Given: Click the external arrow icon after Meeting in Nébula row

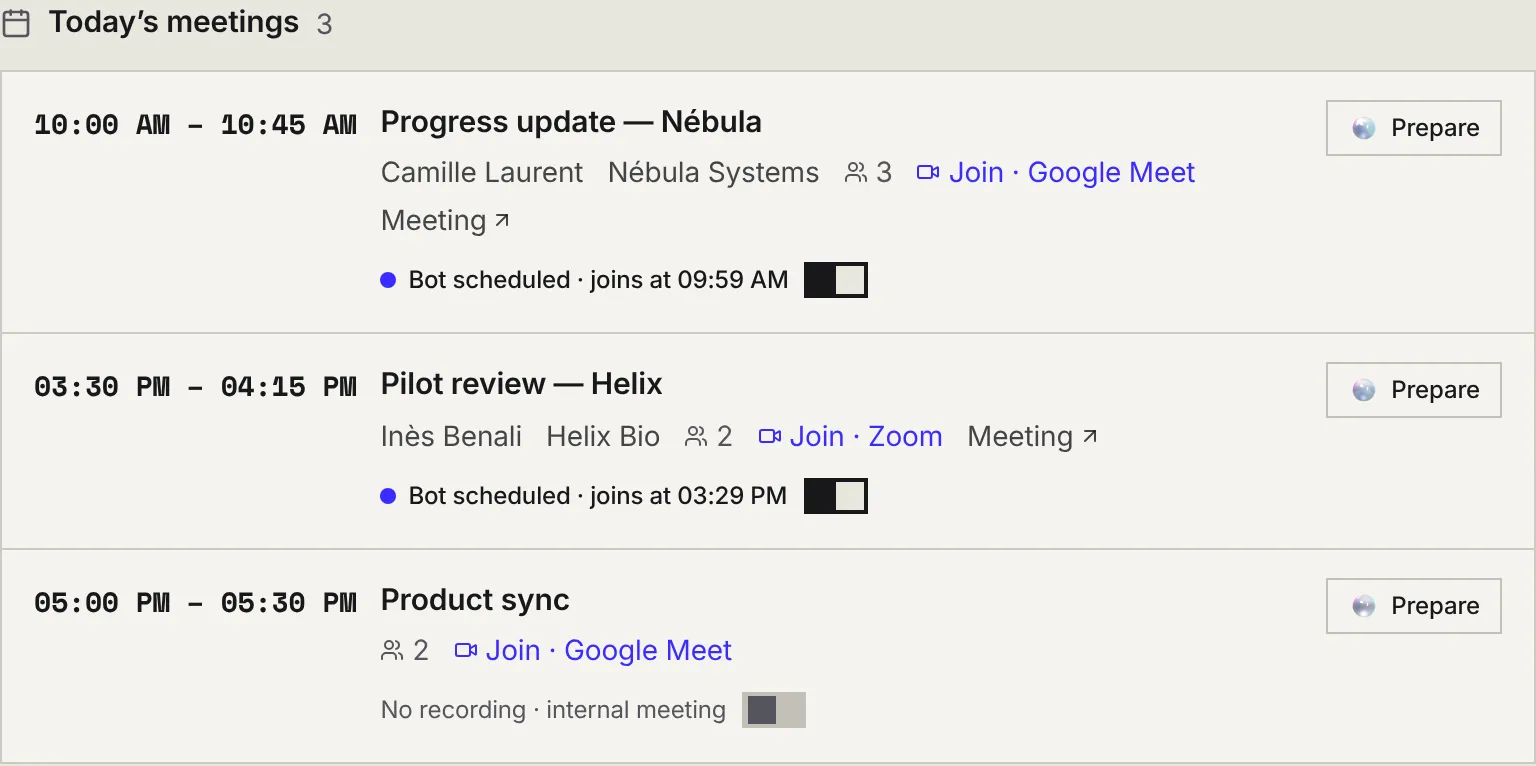Looking at the screenshot, I should tap(502, 218).
